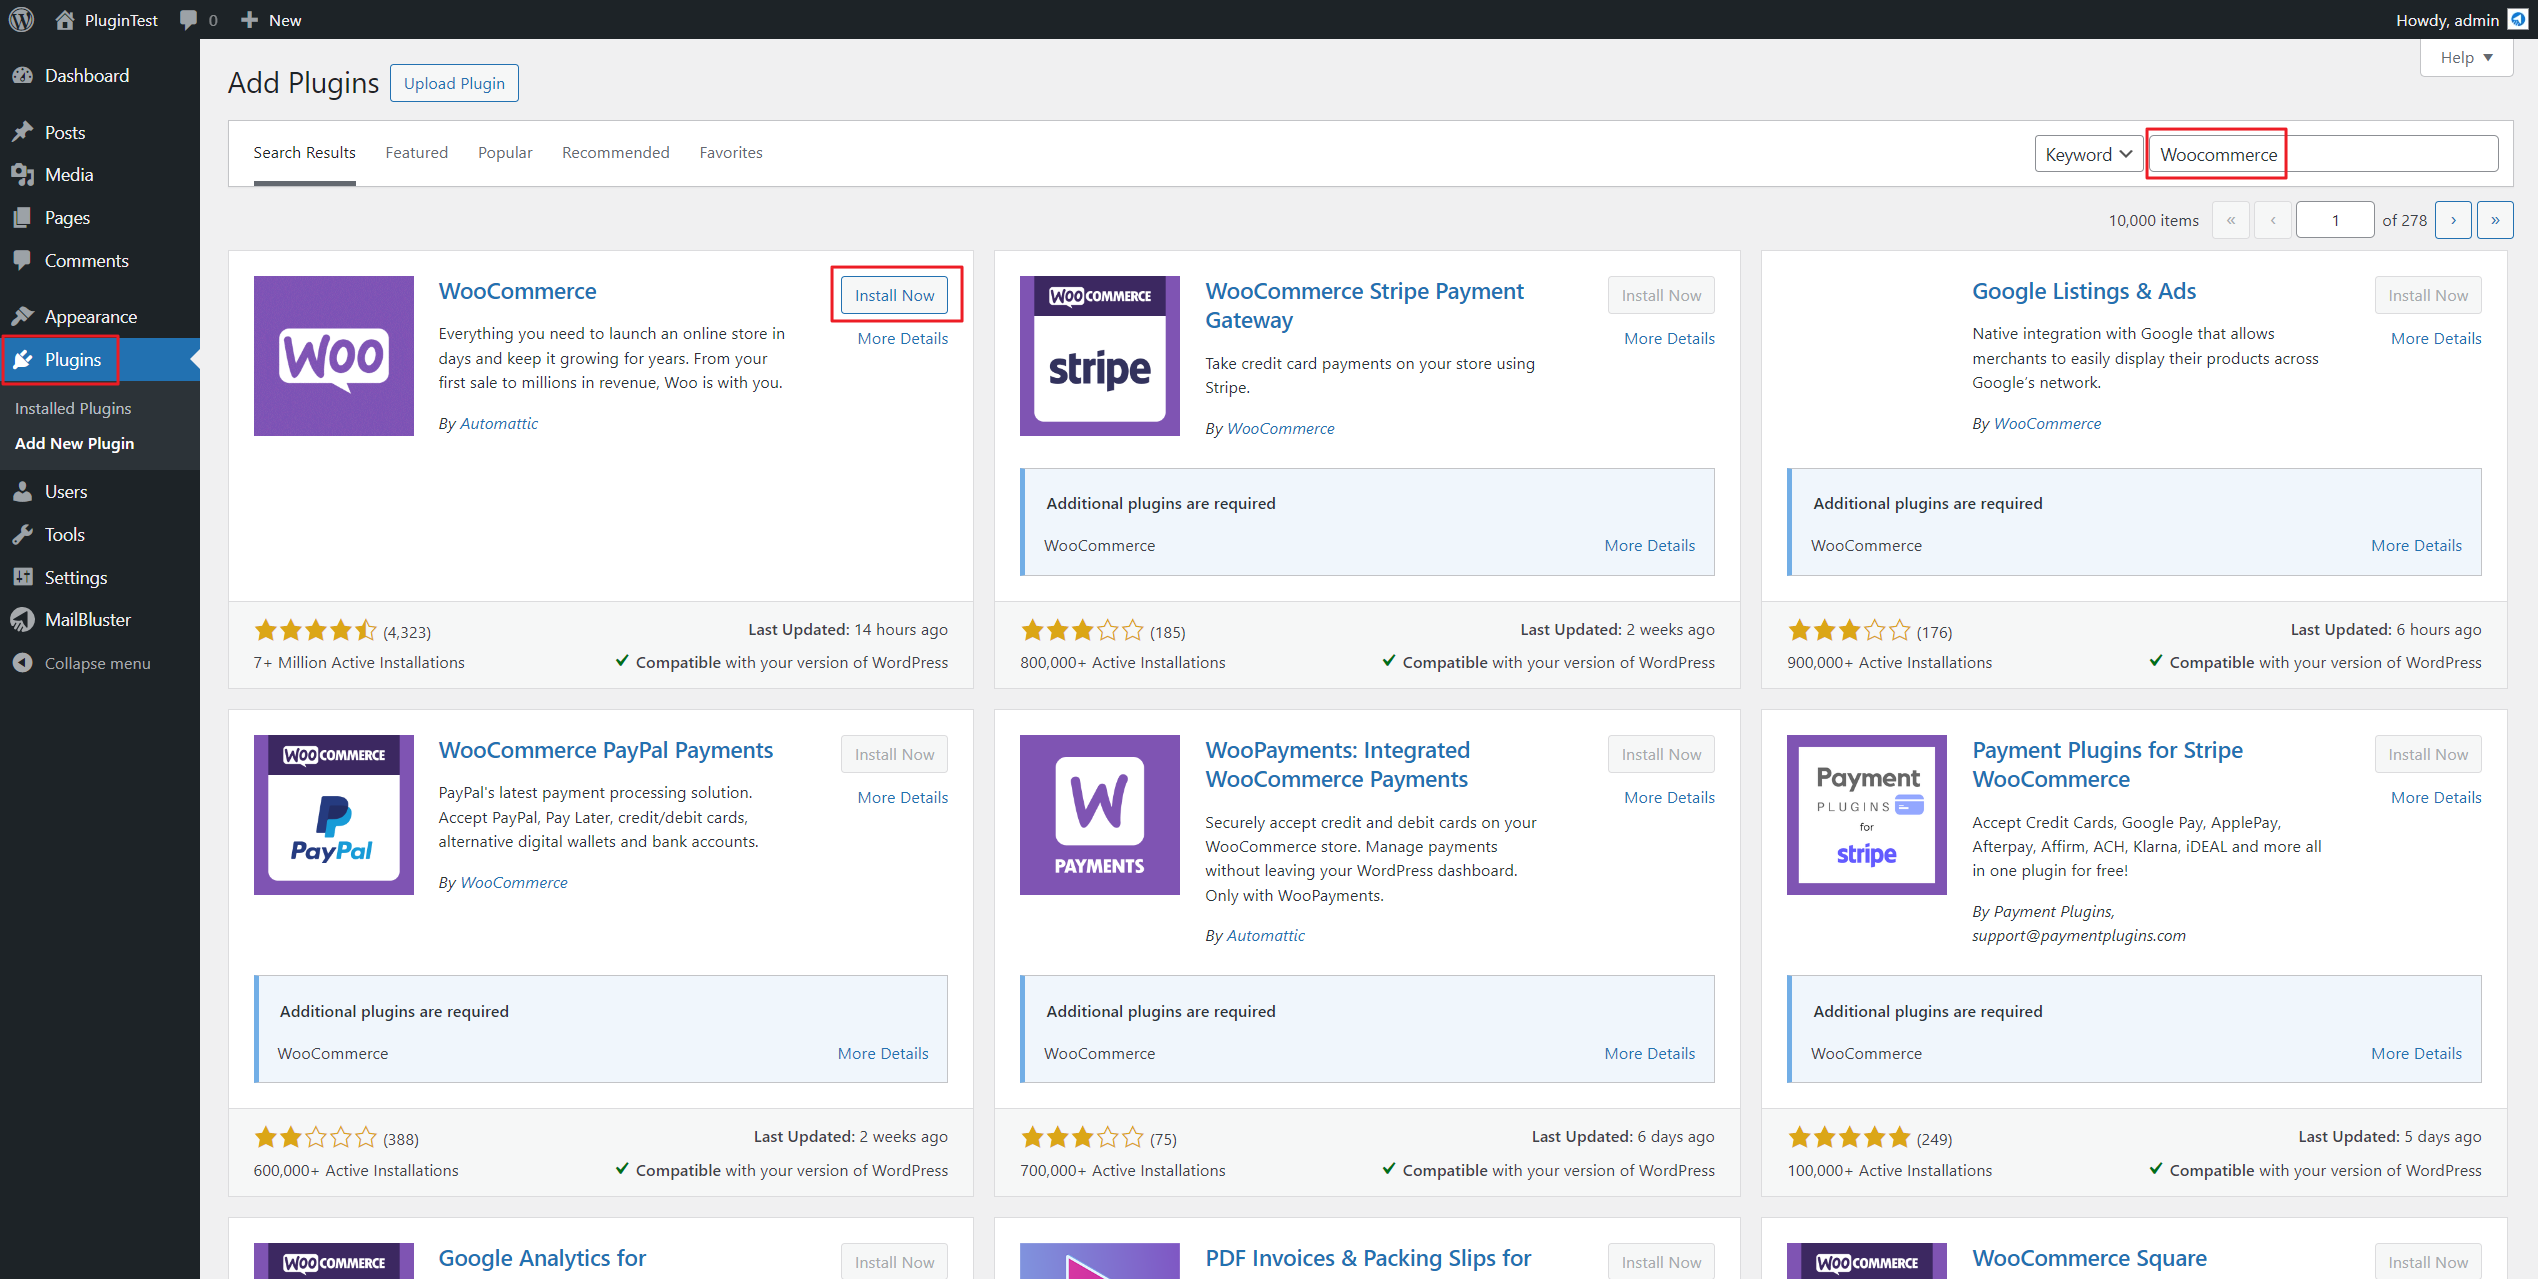Screen dimensions: 2538x1279
Task: Open the PluginTest home icon
Action: pyautogui.click(x=66, y=19)
